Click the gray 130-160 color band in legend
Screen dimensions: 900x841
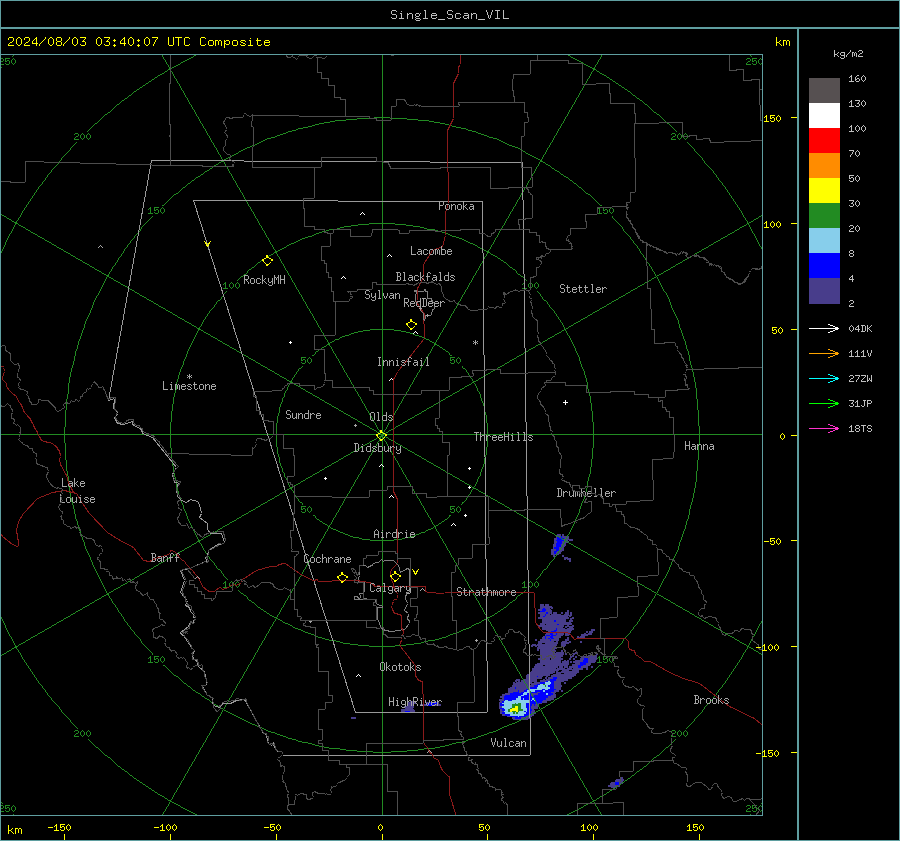click(824, 91)
